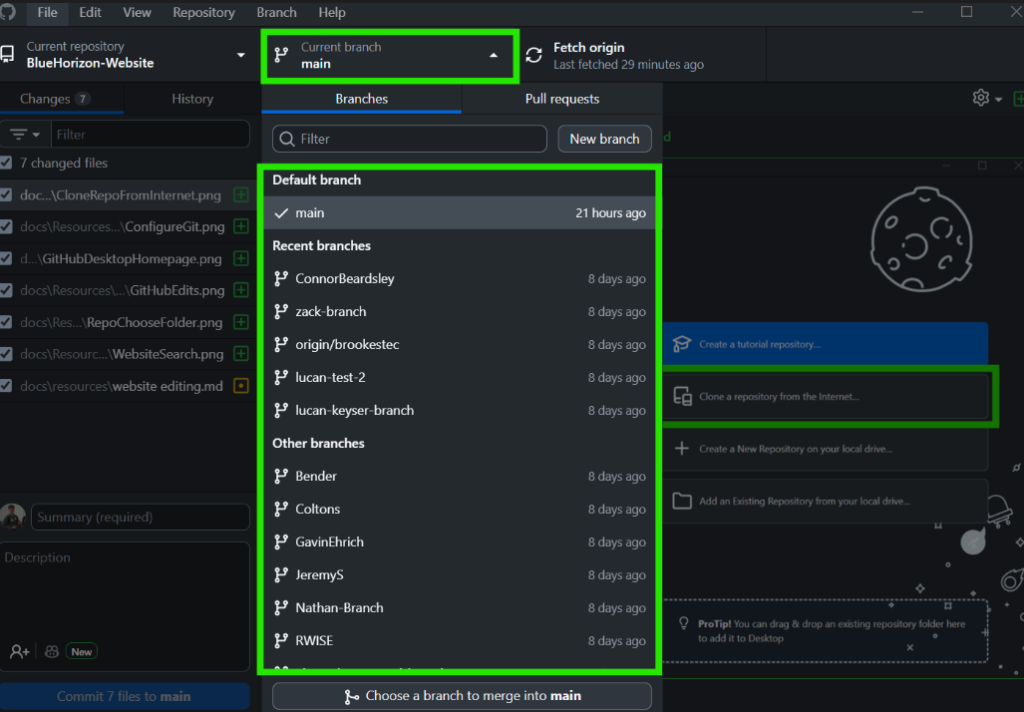1024x712 pixels.
Task: Click the Copilot icon beside New badge
Action: (x=52, y=651)
